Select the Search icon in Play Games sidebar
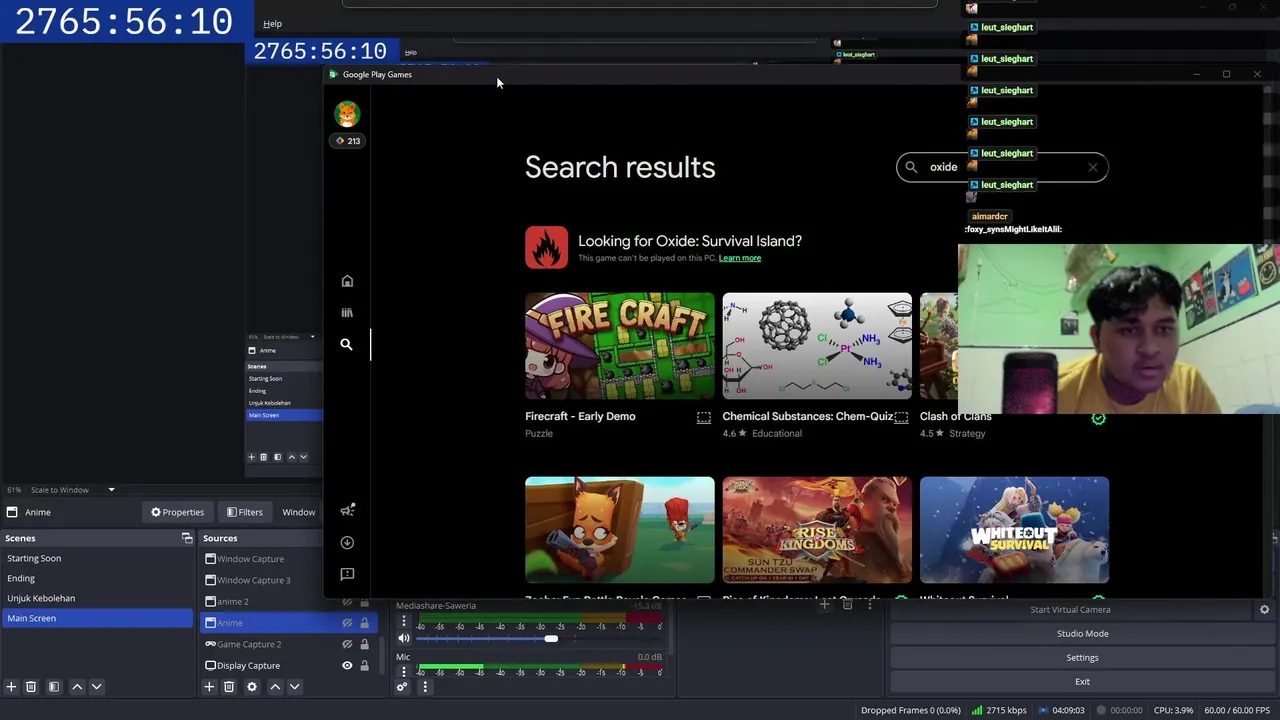The height and width of the screenshot is (720, 1280). pyautogui.click(x=346, y=344)
